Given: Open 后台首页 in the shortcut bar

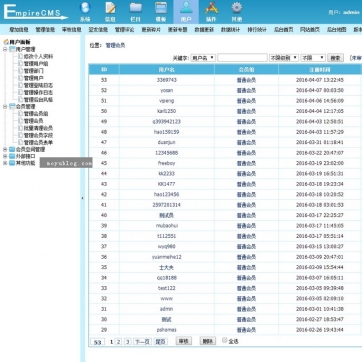Looking at the screenshot, I should click(x=283, y=30).
